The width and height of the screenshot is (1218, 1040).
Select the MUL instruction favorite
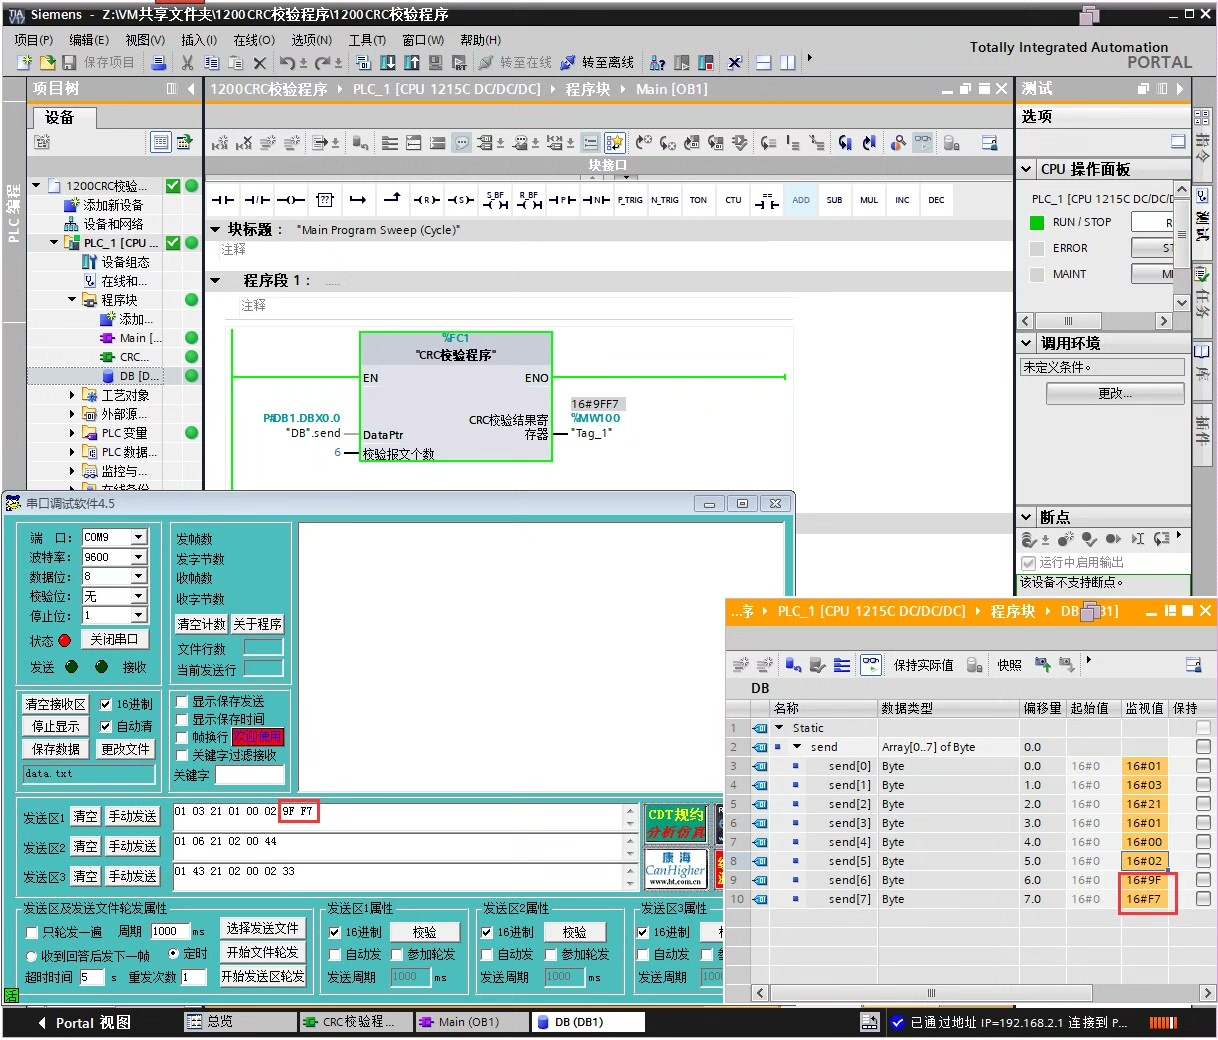pyautogui.click(x=869, y=200)
